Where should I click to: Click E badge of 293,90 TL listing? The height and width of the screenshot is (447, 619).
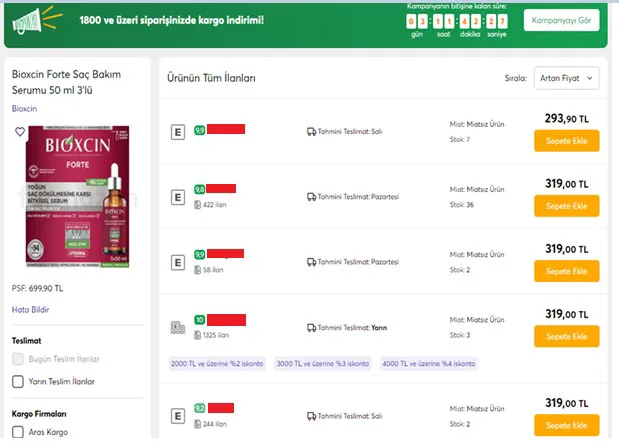178,132
